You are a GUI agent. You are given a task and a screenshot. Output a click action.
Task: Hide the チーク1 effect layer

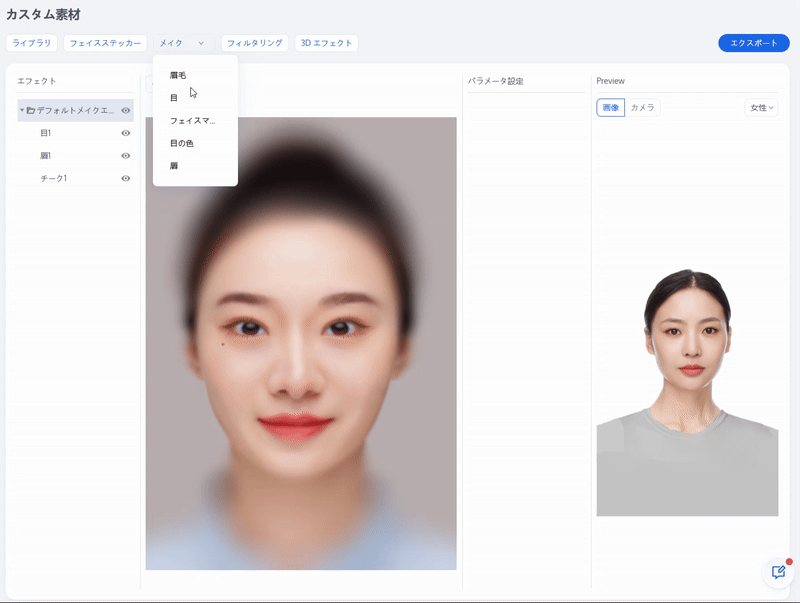126,178
